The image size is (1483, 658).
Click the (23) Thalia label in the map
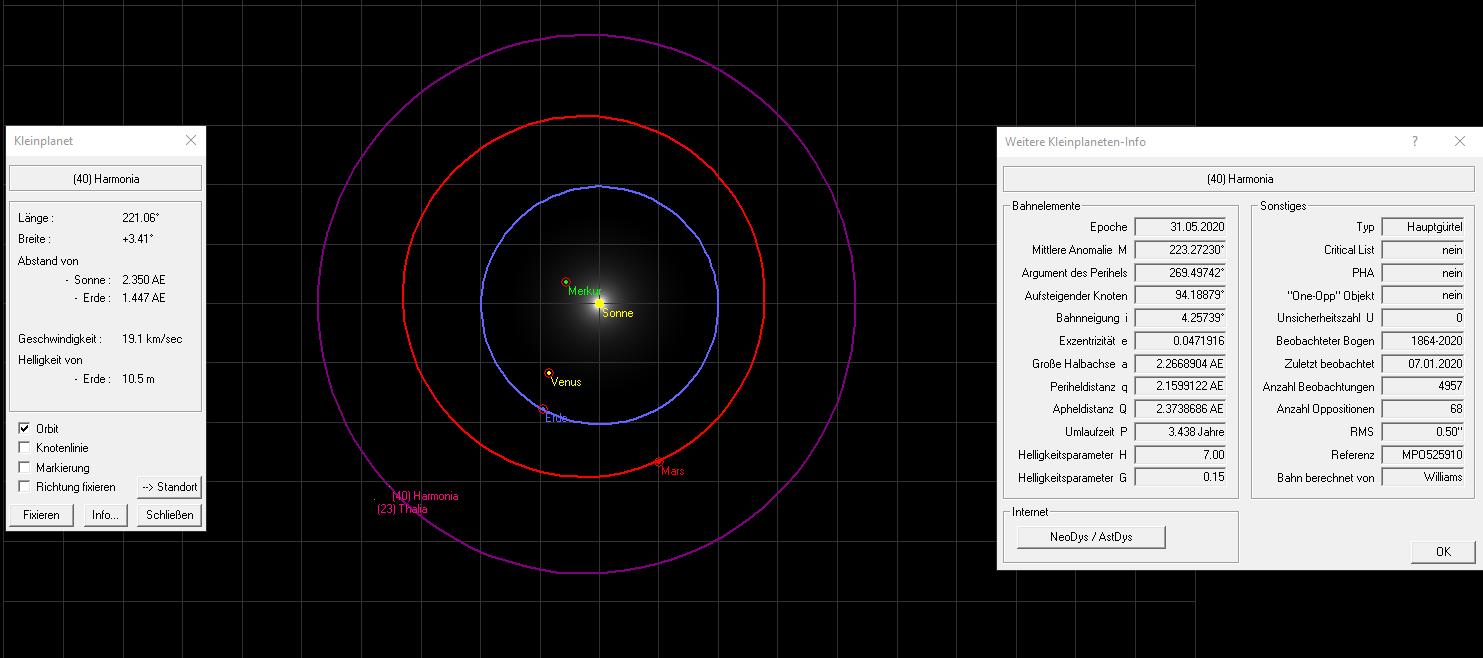401,509
